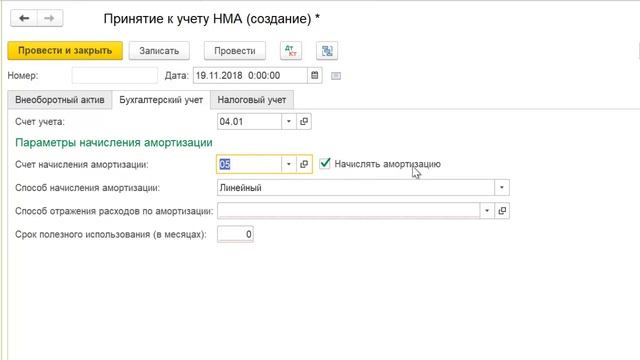Click the Счет учета: label

pyautogui.click(x=40, y=122)
